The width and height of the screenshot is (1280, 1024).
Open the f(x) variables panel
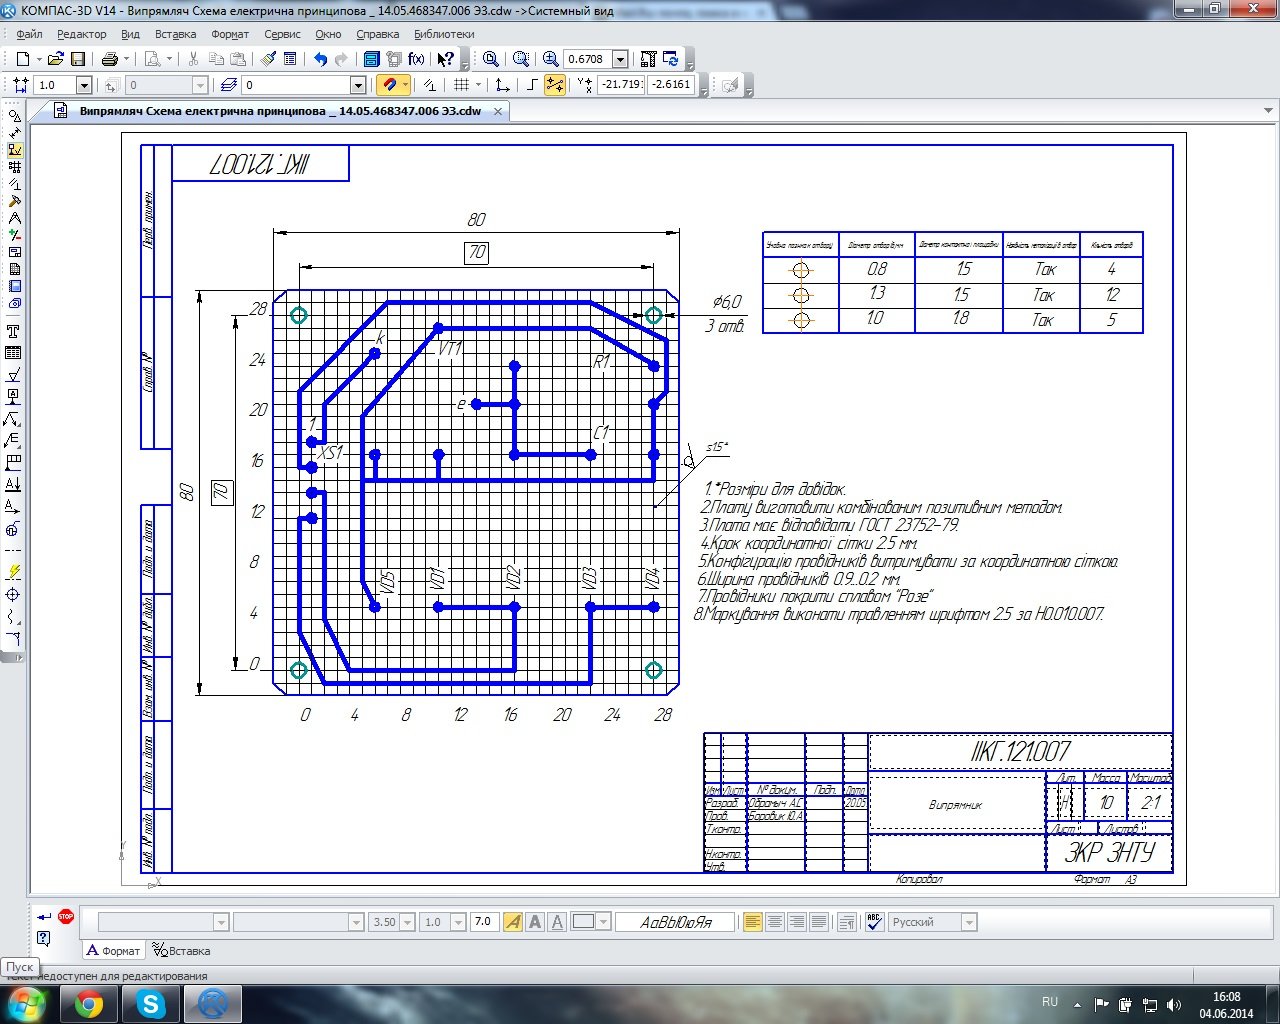pyautogui.click(x=416, y=59)
